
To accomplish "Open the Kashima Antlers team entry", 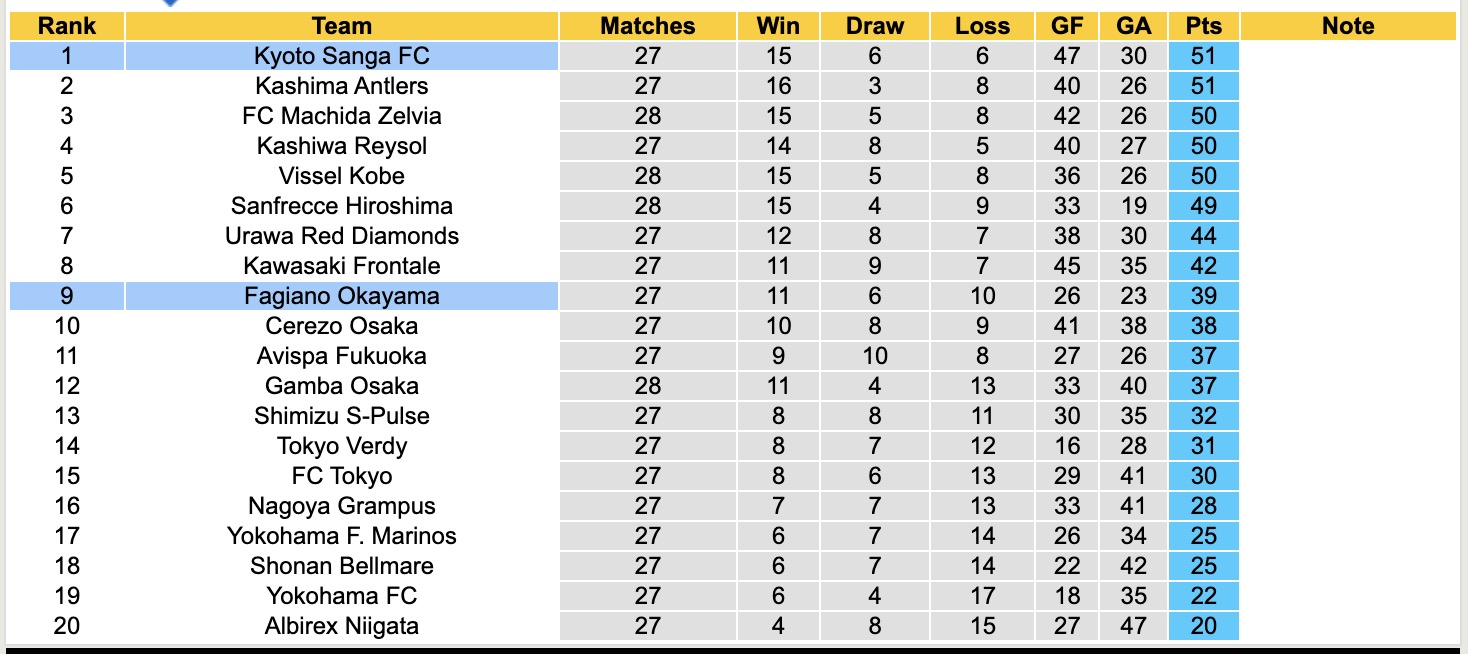I will tap(341, 86).
